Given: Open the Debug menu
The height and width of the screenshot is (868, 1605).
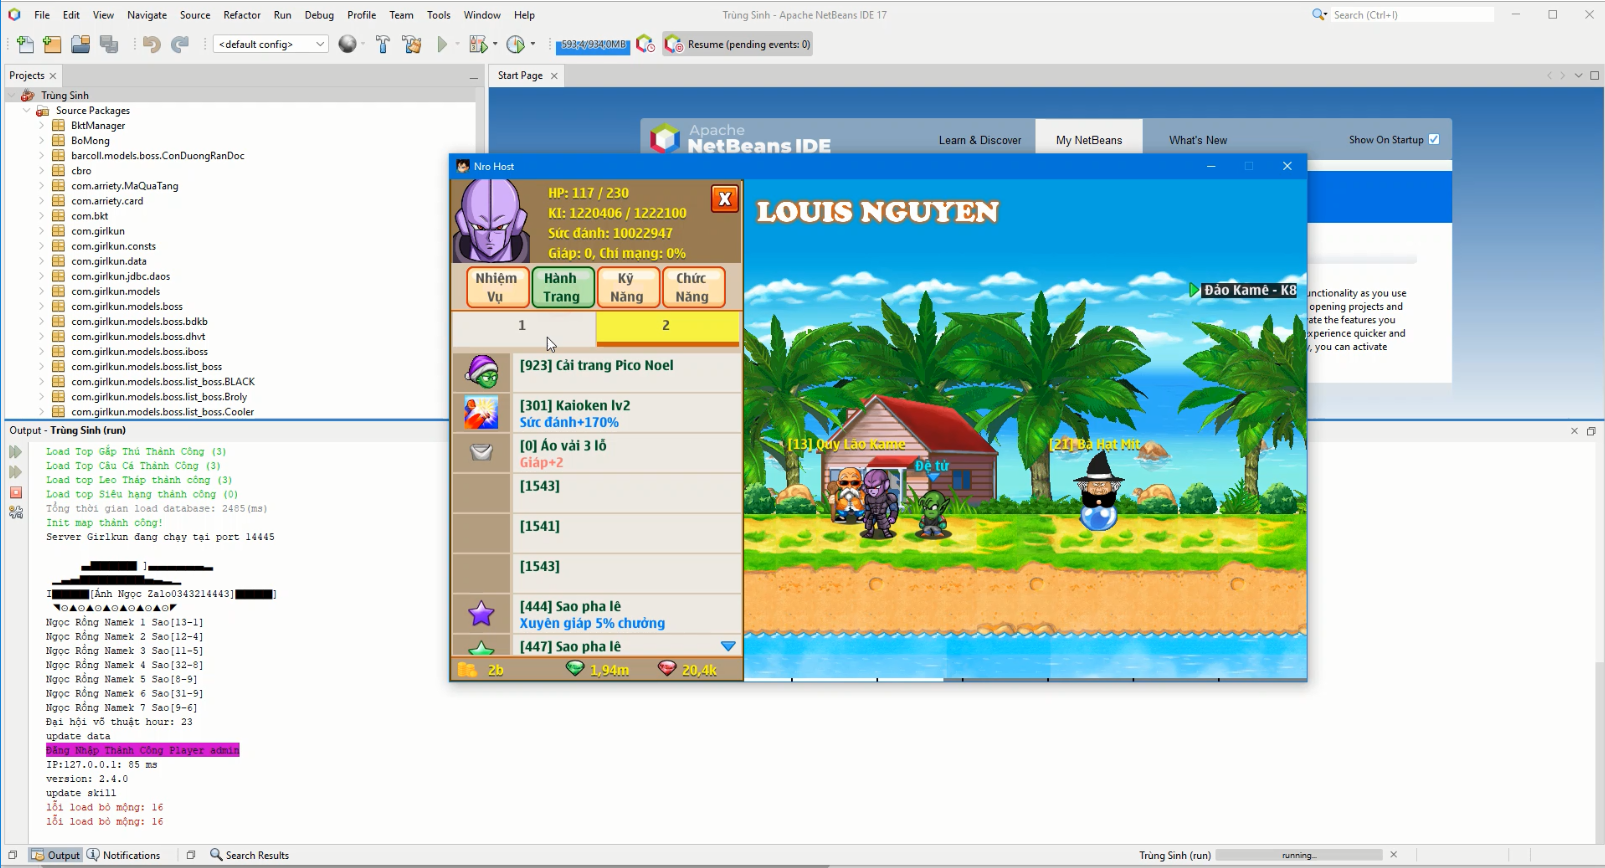Looking at the screenshot, I should click(319, 15).
